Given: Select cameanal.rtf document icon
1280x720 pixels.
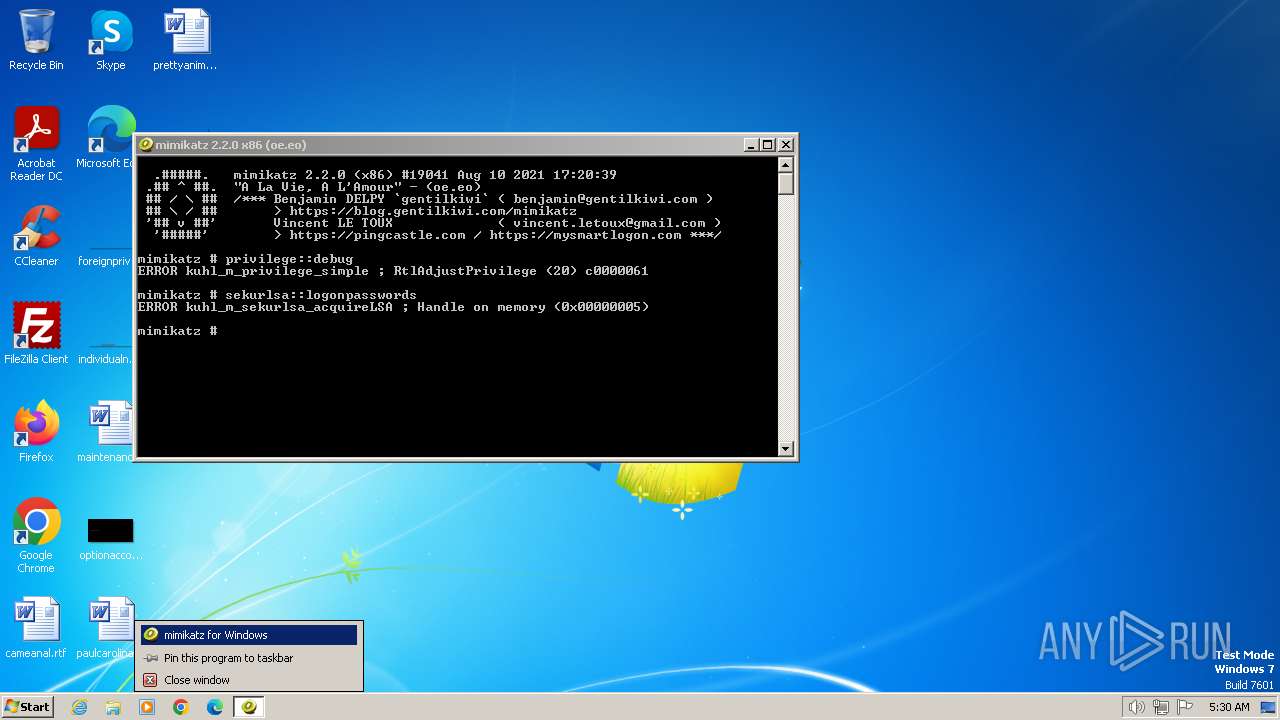Looking at the screenshot, I should [x=36, y=628].
